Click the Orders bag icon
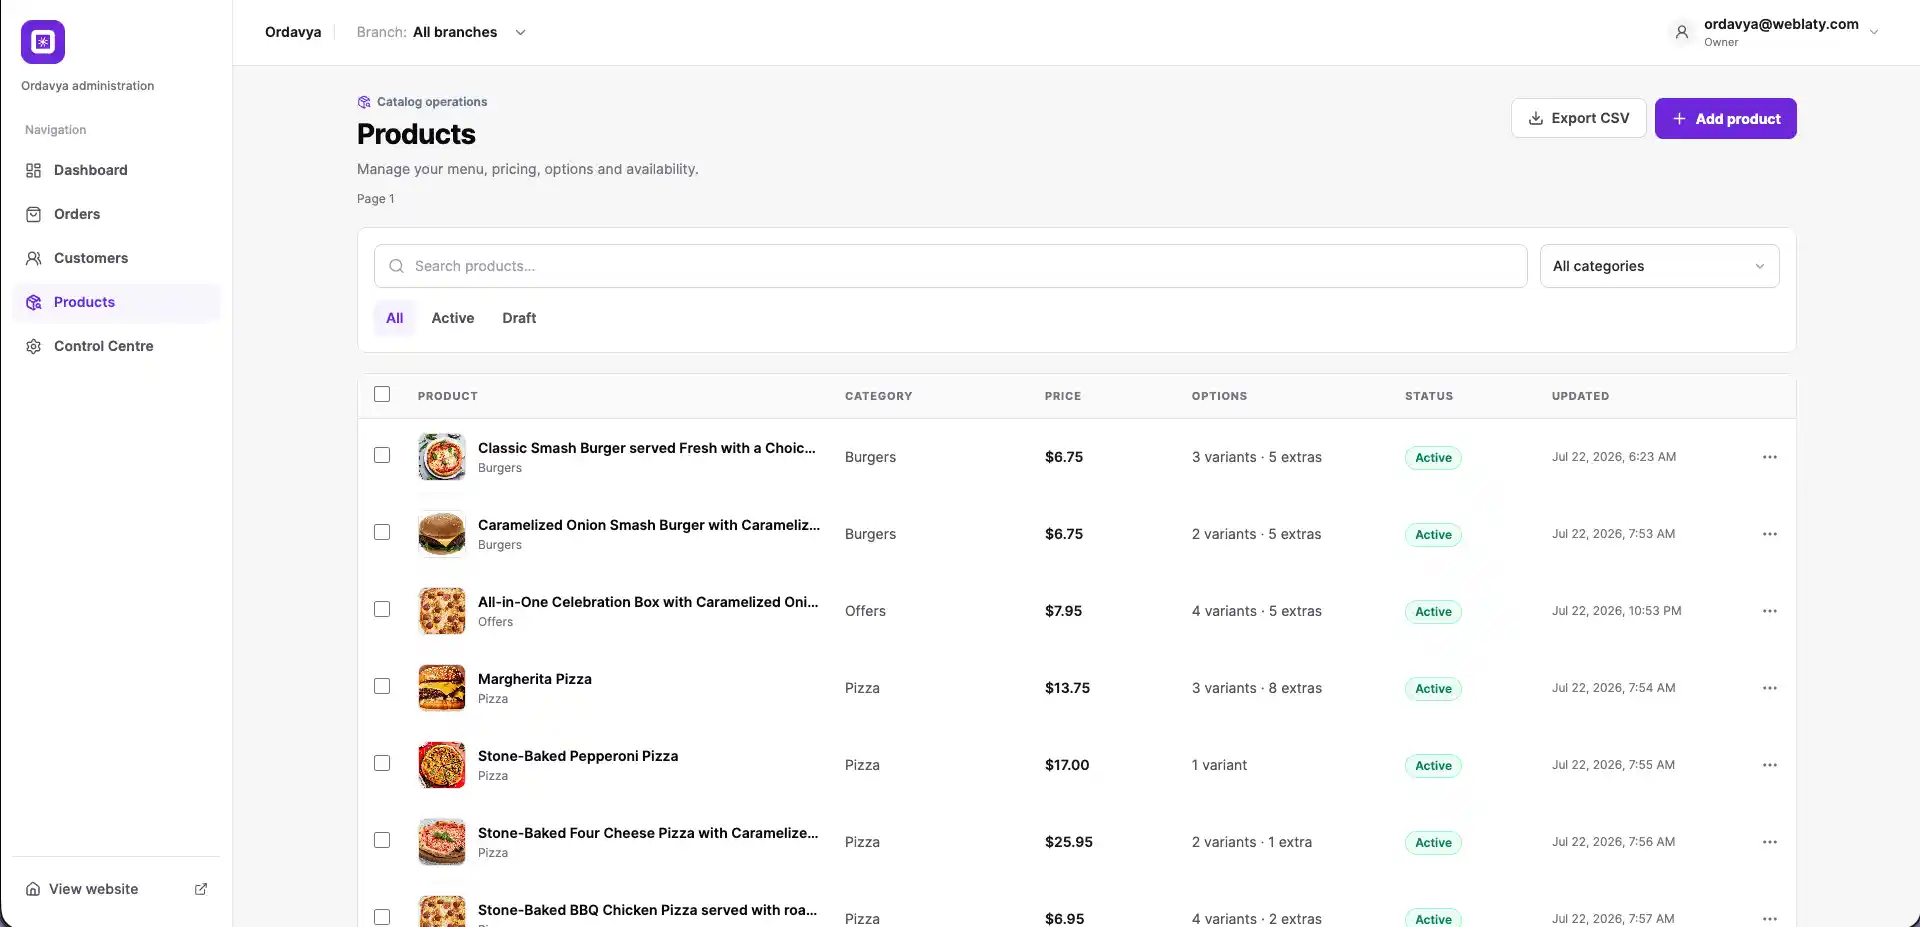 [x=34, y=215]
